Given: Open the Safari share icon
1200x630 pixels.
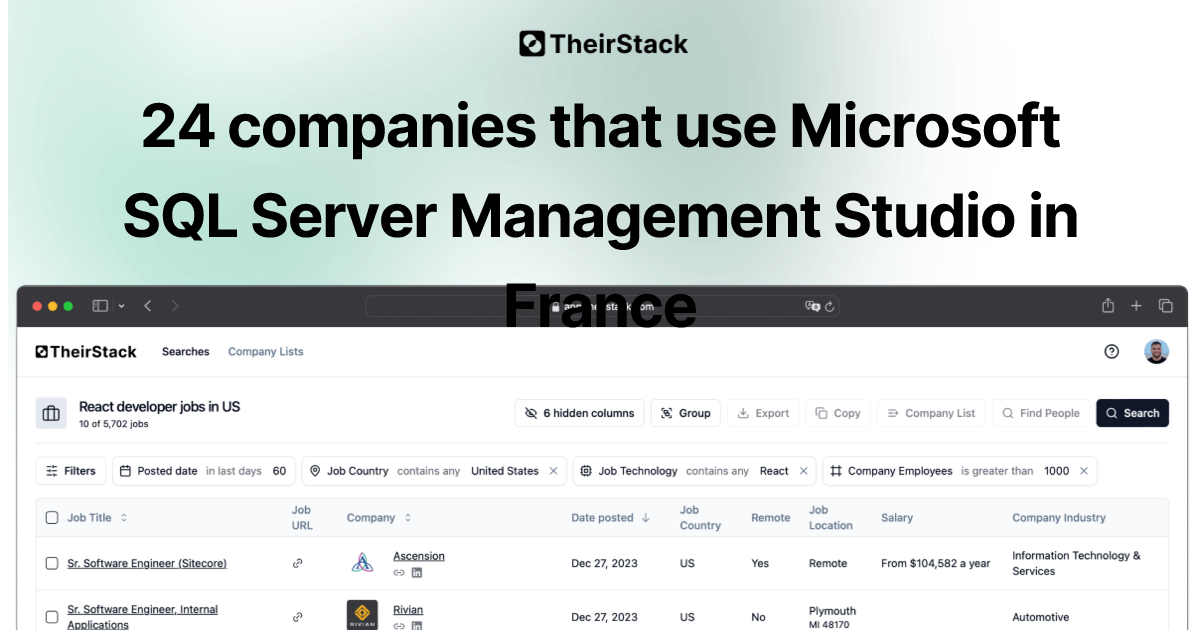Looking at the screenshot, I should click(x=1108, y=305).
